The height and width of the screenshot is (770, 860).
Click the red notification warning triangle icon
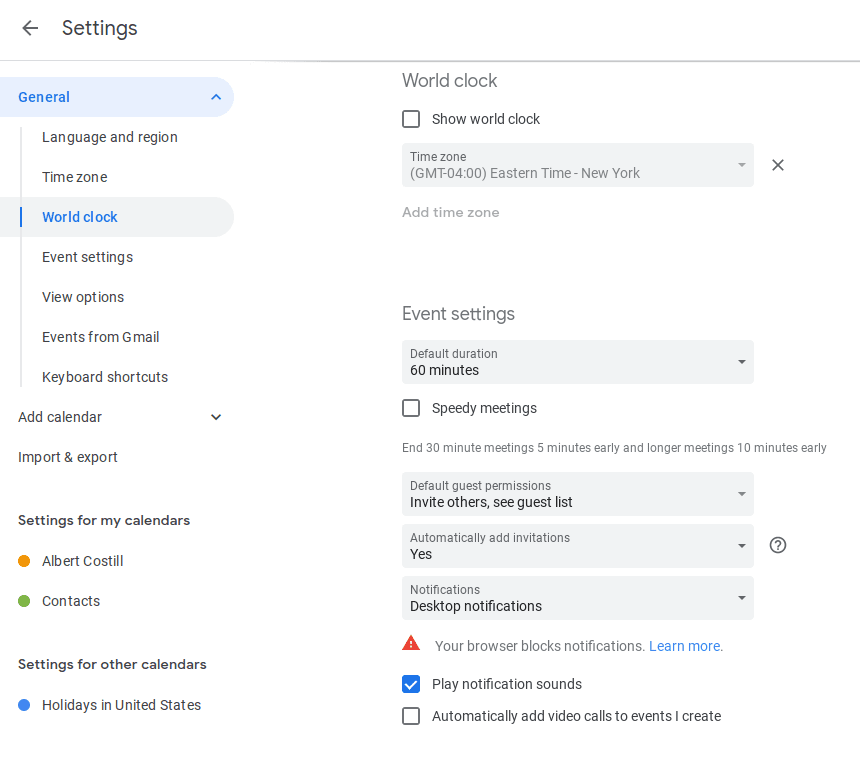(x=411, y=644)
